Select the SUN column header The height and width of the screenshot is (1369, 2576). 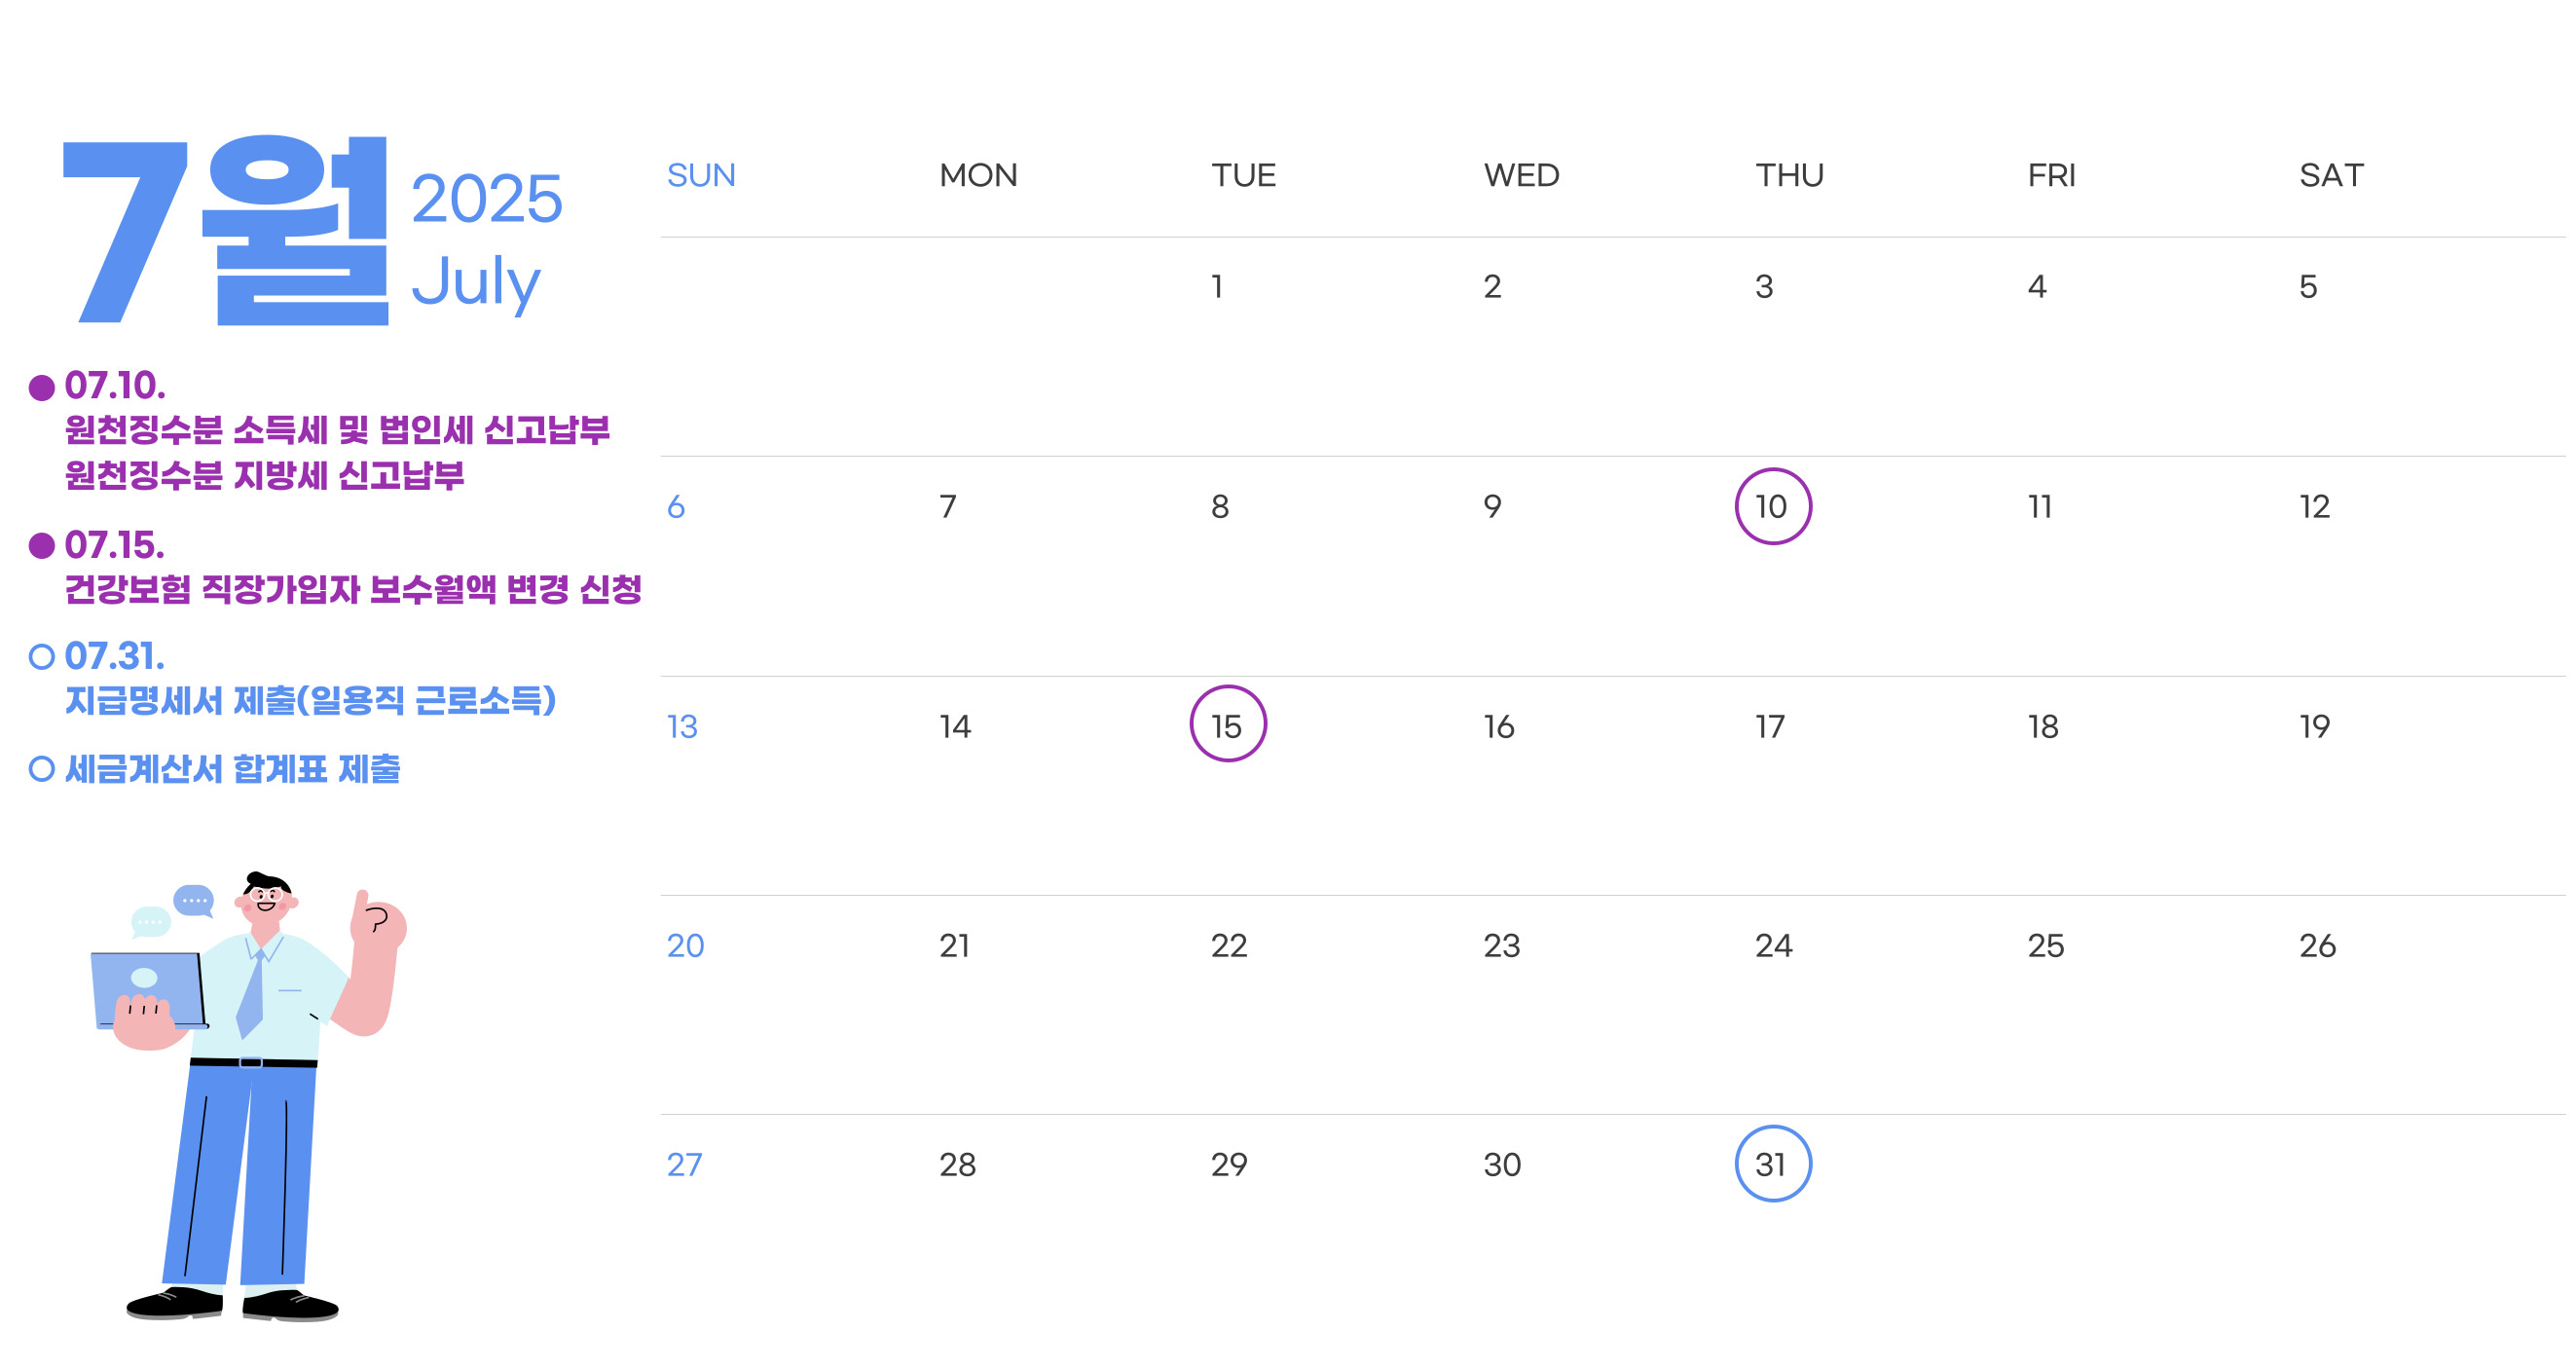click(x=701, y=175)
